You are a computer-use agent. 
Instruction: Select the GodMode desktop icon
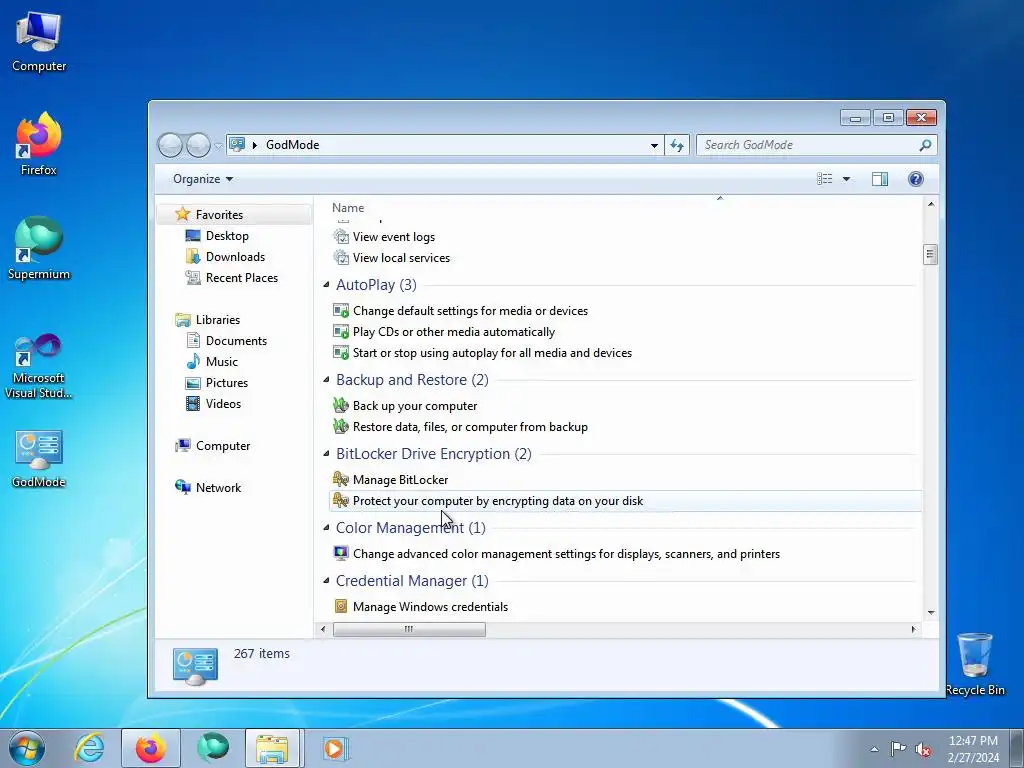coord(39,458)
